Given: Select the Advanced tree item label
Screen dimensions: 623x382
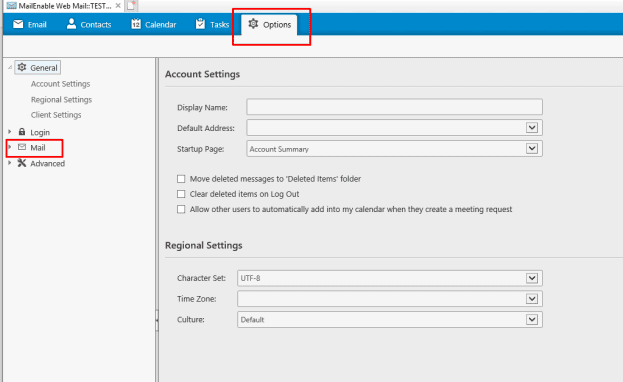Looking at the screenshot, I should 47,163.
